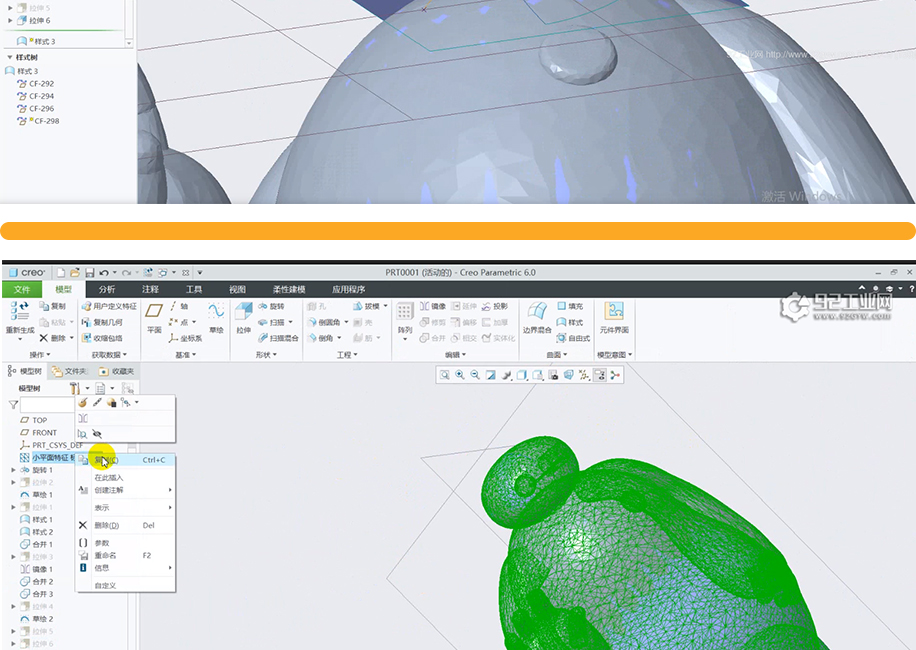Viewport: 916px width, 650px height.
Task: Click the 镜像 (Mirror) tool in the ribbon
Action: coord(433,306)
